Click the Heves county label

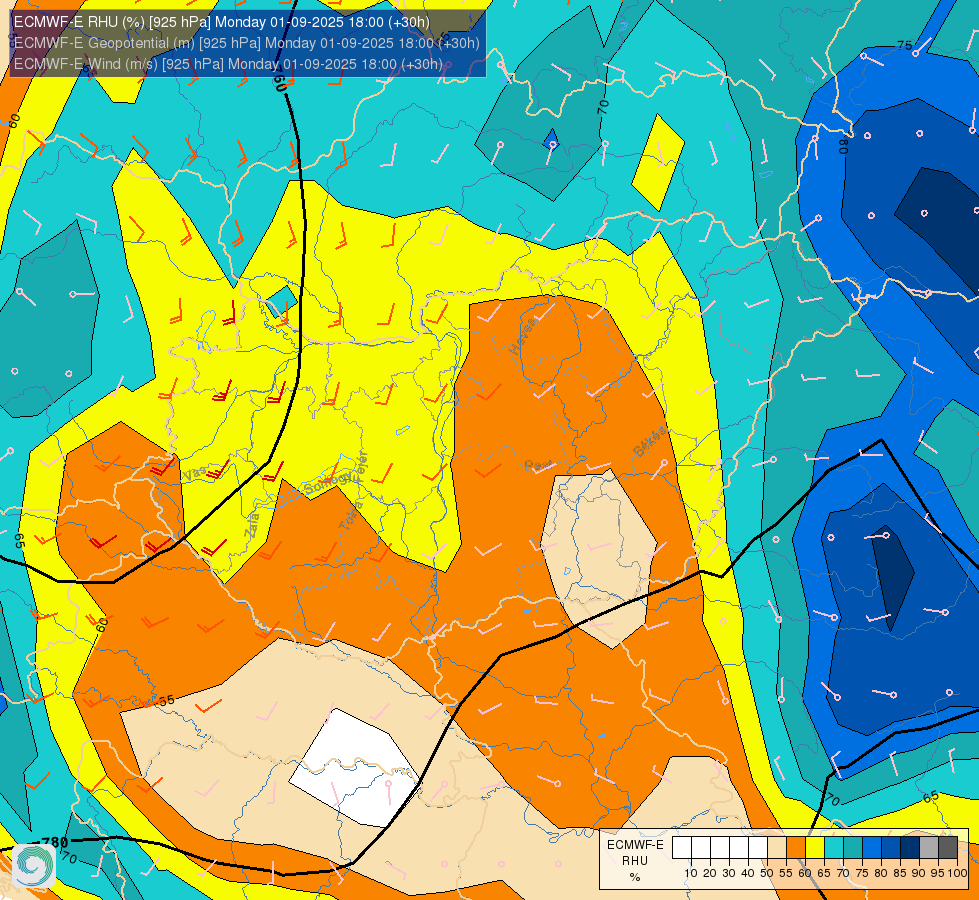pos(523,335)
